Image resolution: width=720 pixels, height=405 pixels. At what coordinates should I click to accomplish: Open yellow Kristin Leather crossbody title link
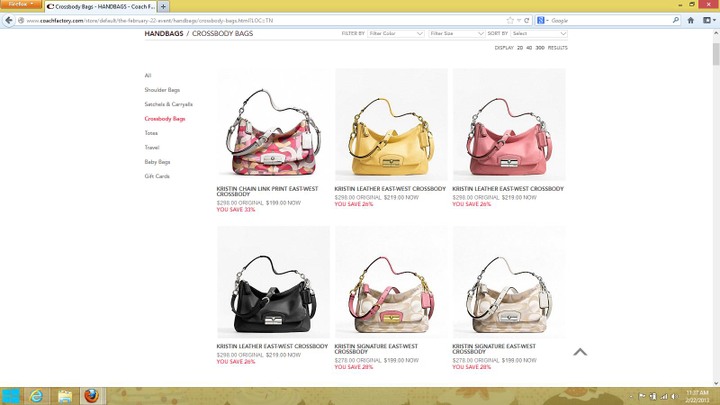390,189
